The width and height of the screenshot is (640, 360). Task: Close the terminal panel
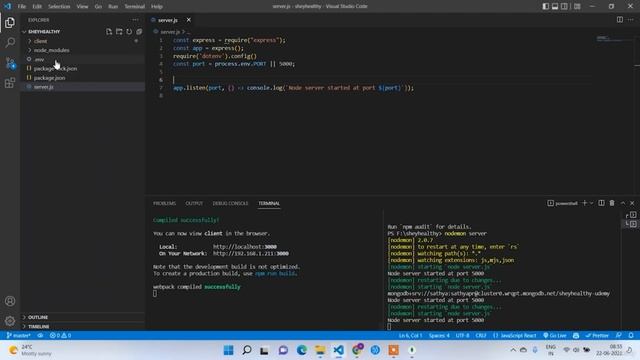coord(632,203)
